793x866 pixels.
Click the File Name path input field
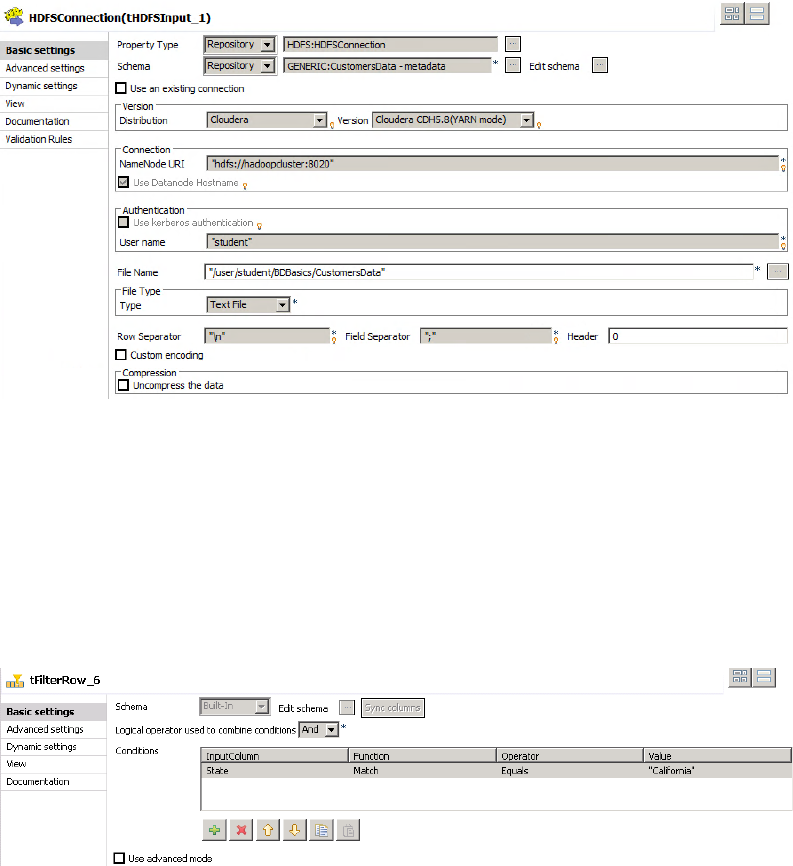tap(479, 272)
